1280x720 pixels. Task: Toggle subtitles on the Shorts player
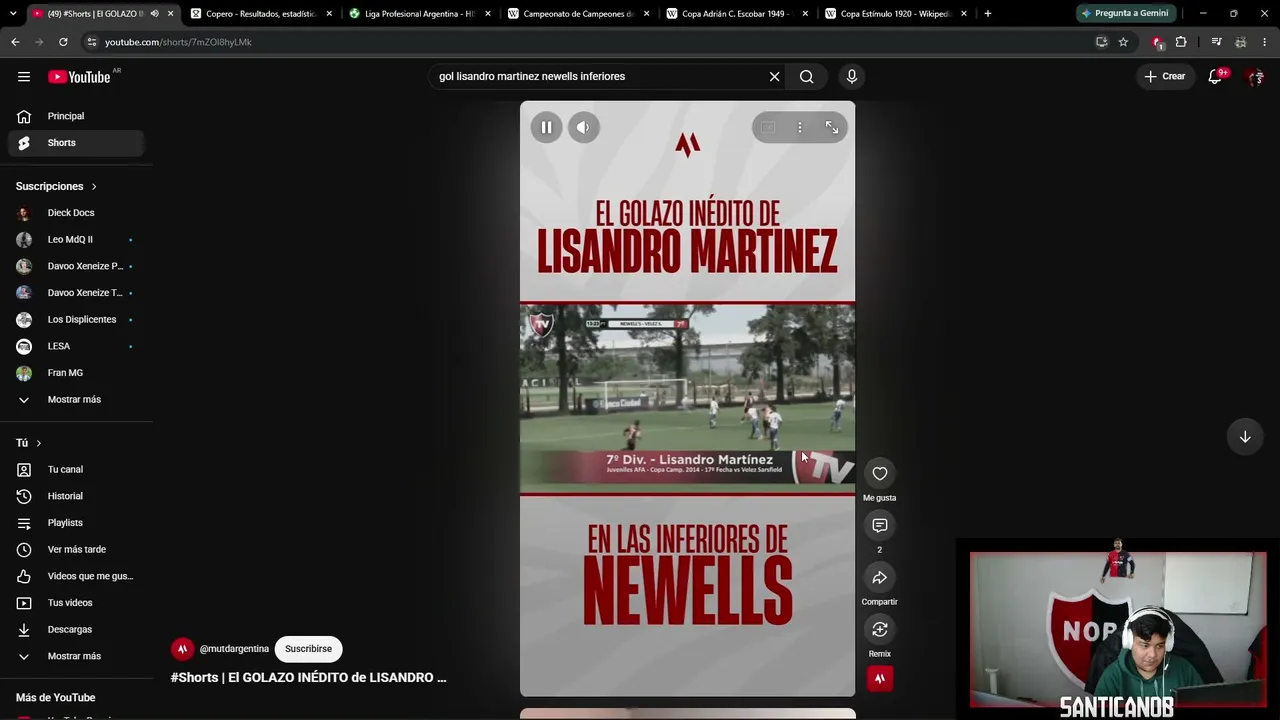768,127
